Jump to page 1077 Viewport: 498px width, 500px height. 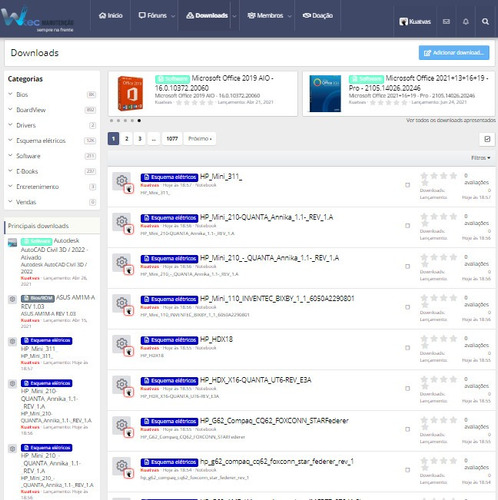point(172,139)
